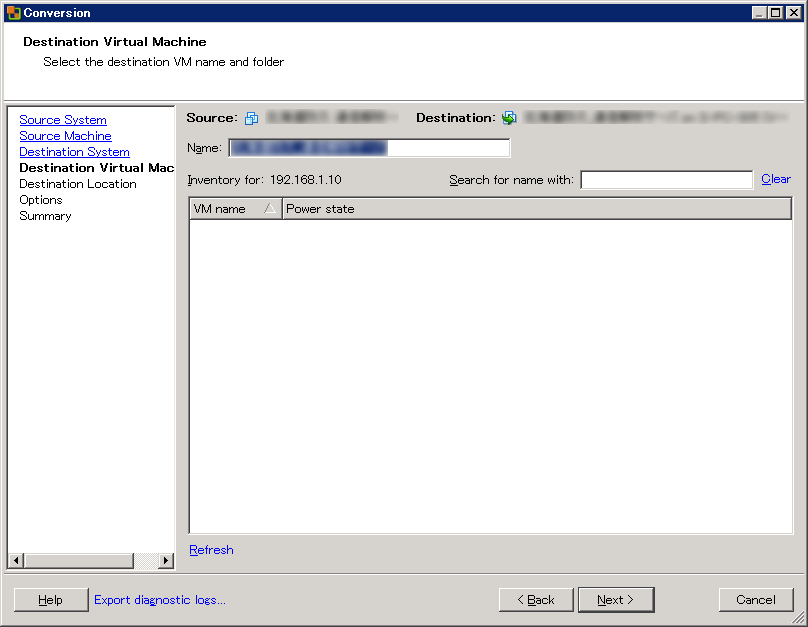The width and height of the screenshot is (808, 627).
Task: Click the sort arrow in VM name column
Action: pos(269,209)
